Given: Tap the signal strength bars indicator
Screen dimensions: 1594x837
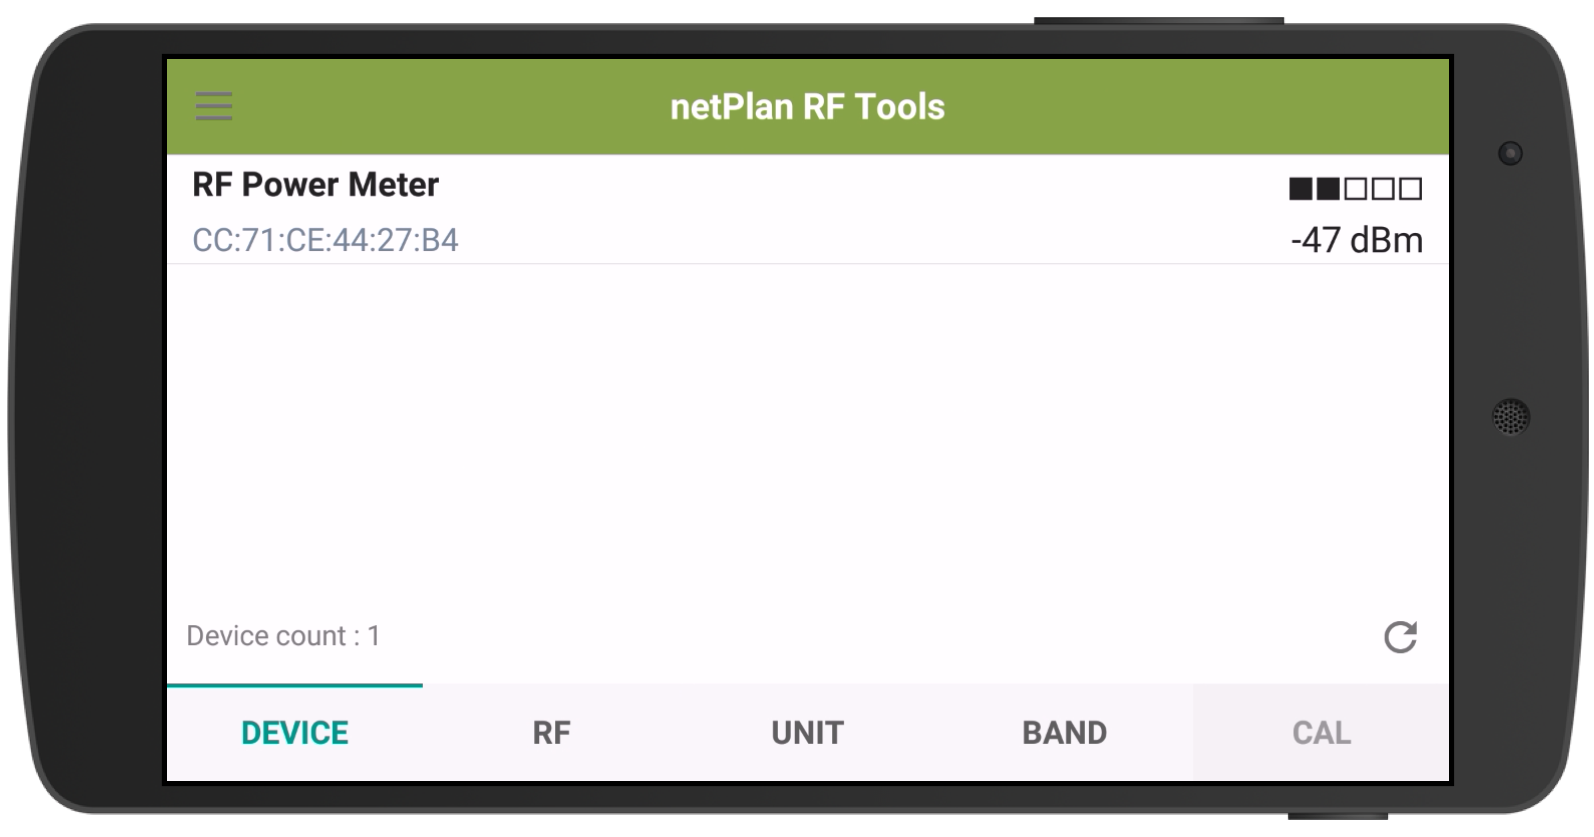Looking at the screenshot, I should click(1355, 188).
